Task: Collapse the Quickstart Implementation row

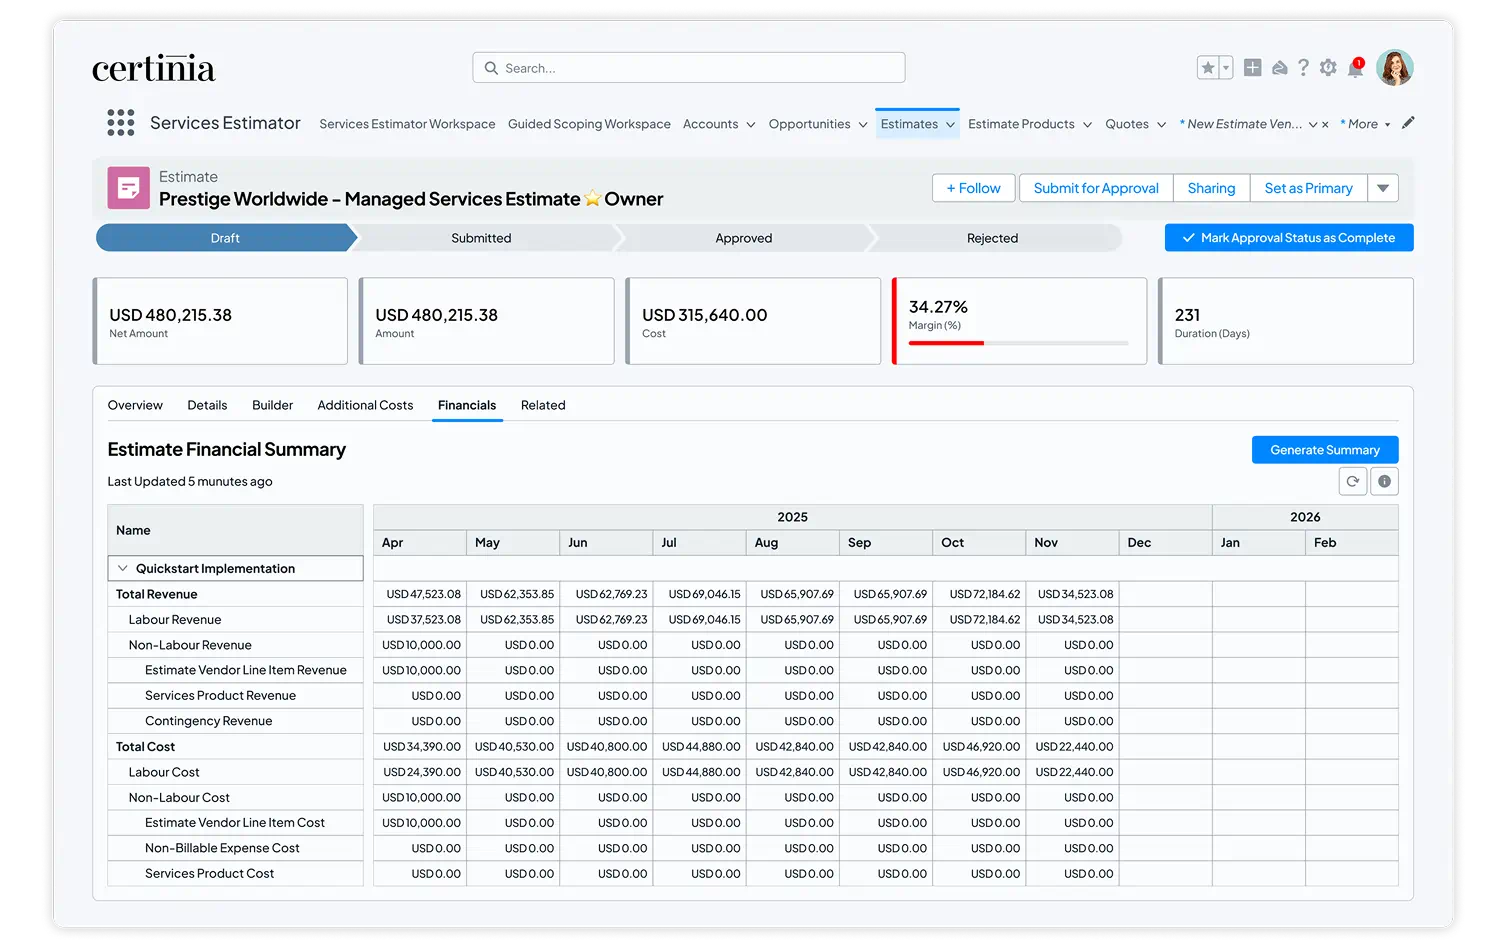Action: [x=123, y=568]
